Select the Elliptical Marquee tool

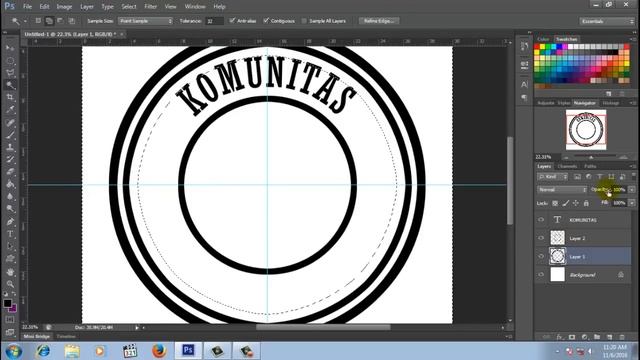[10, 61]
